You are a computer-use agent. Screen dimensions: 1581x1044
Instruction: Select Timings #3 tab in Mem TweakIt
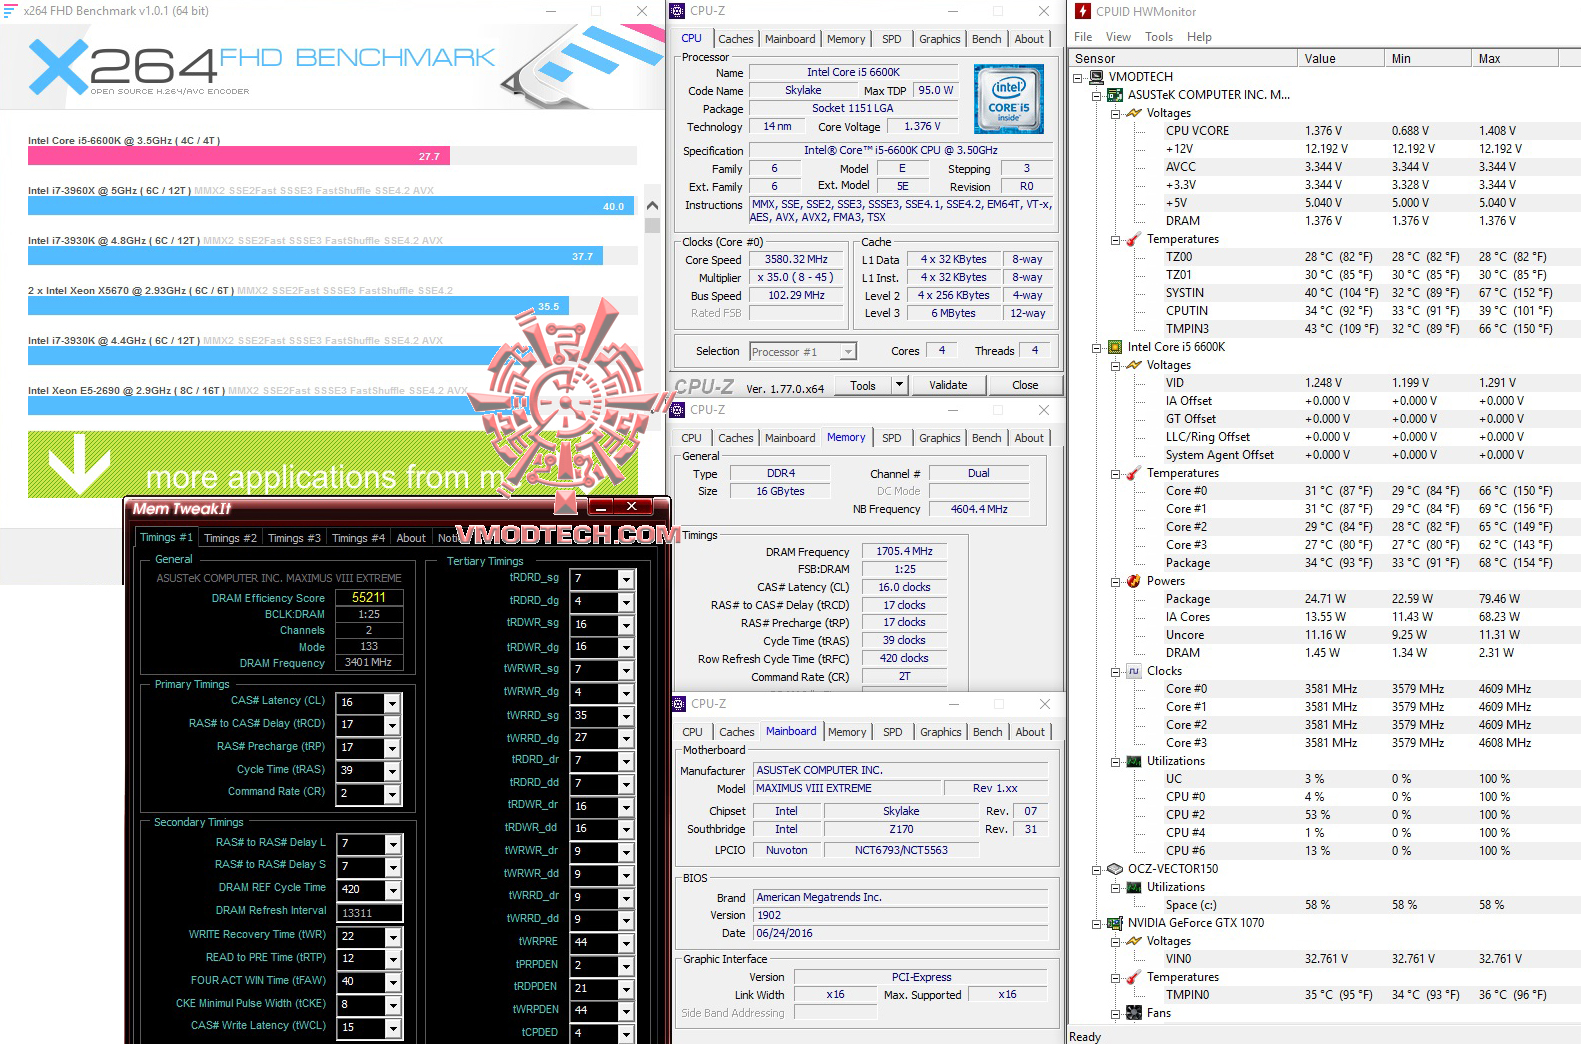click(x=294, y=538)
